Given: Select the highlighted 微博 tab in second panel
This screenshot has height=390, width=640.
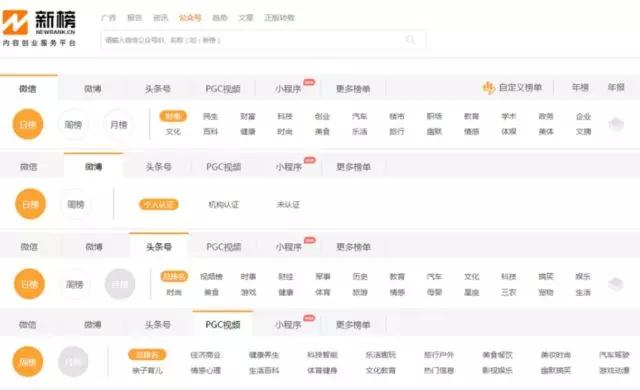Looking at the screenshot, I should [x=93, y=166].
